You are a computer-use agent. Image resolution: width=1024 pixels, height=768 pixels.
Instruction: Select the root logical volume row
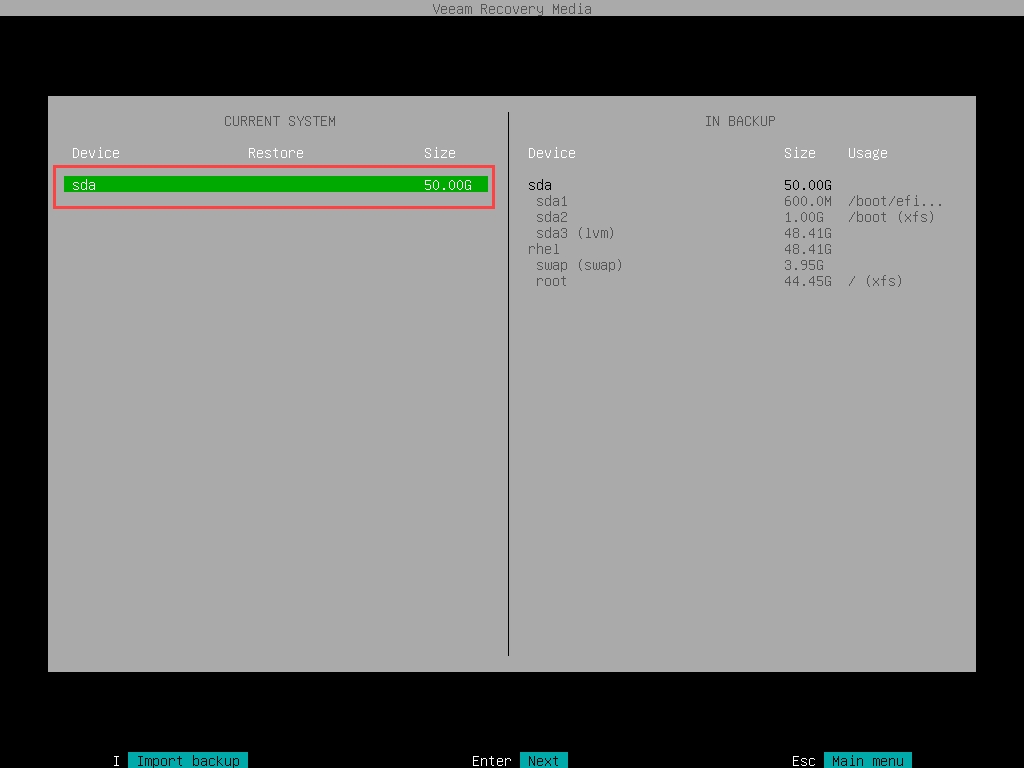tap(551, 281)
